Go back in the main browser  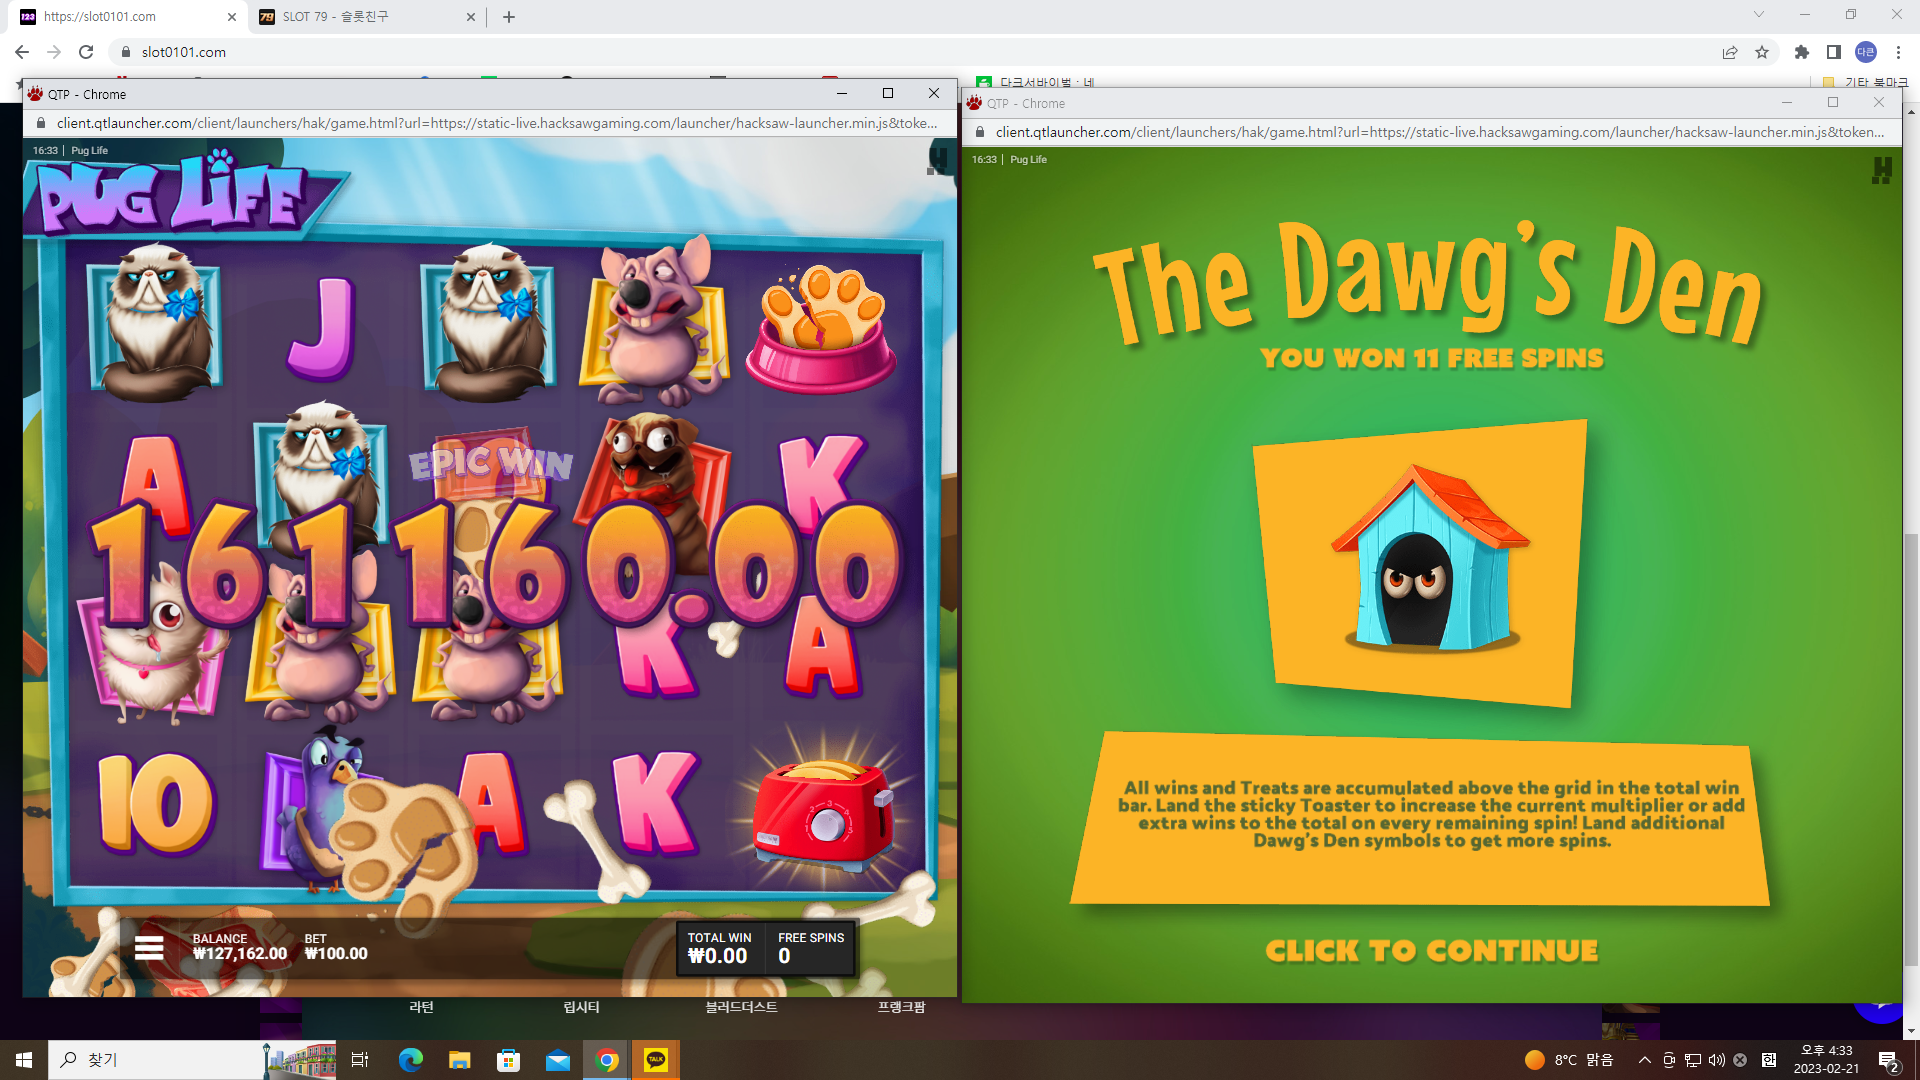click(x=22, y=52)
